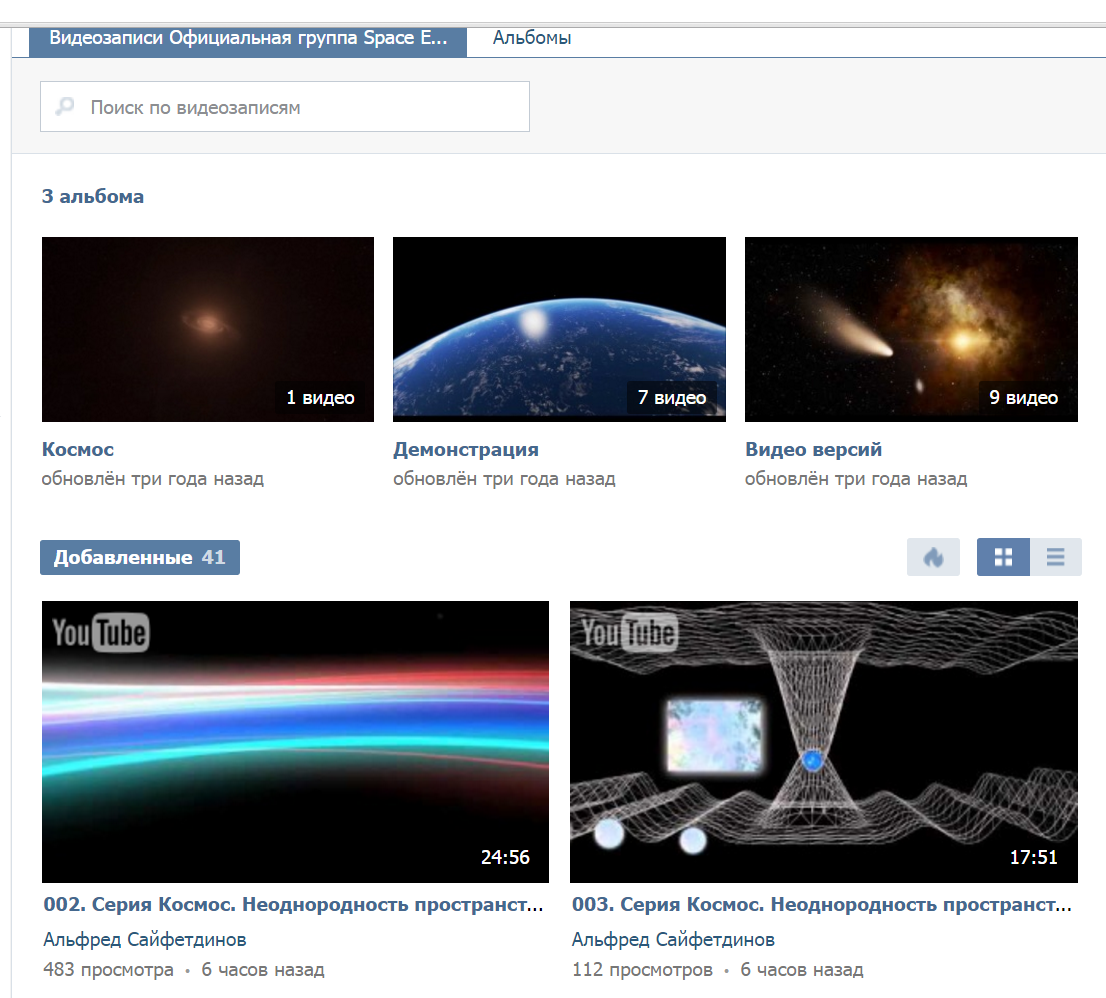
Task: Open the Добавленные 41 section
Action: tap(140, 557)
